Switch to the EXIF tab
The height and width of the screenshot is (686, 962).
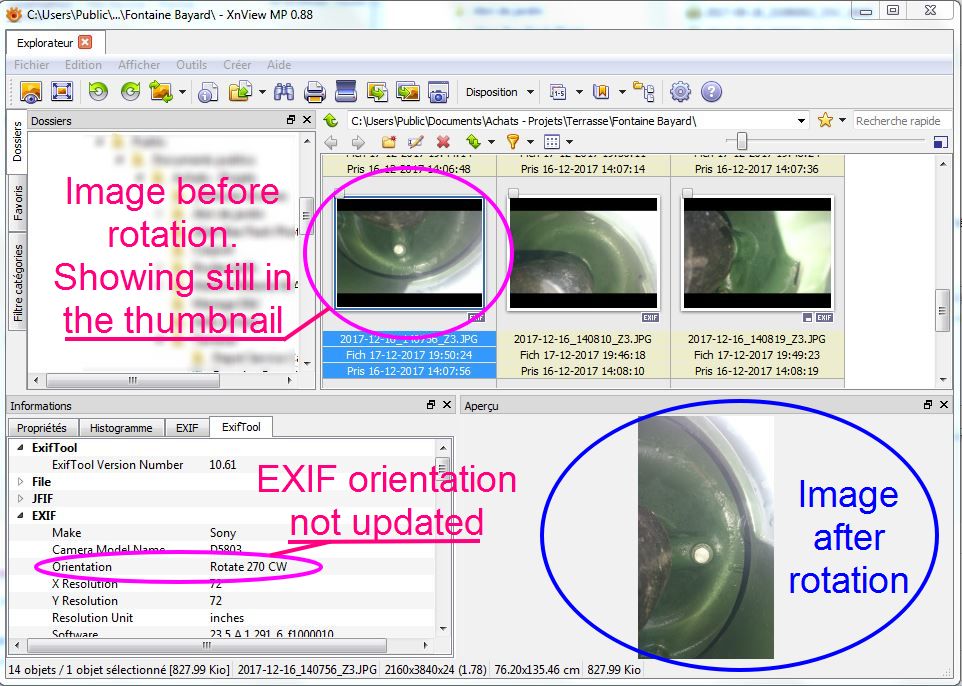pos(187,428)
